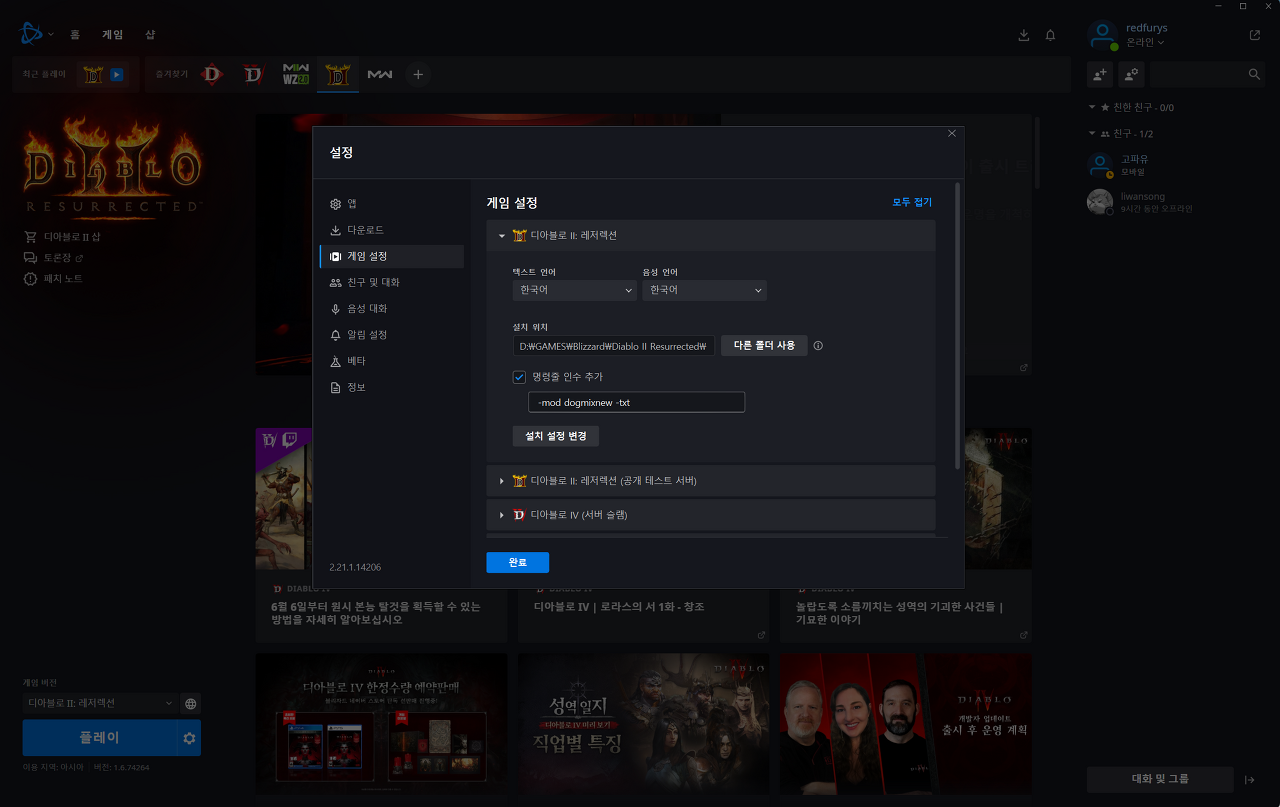1280x807 pixels.
Task: Go to 앱 settings tab
Action: tap(391, 204)
